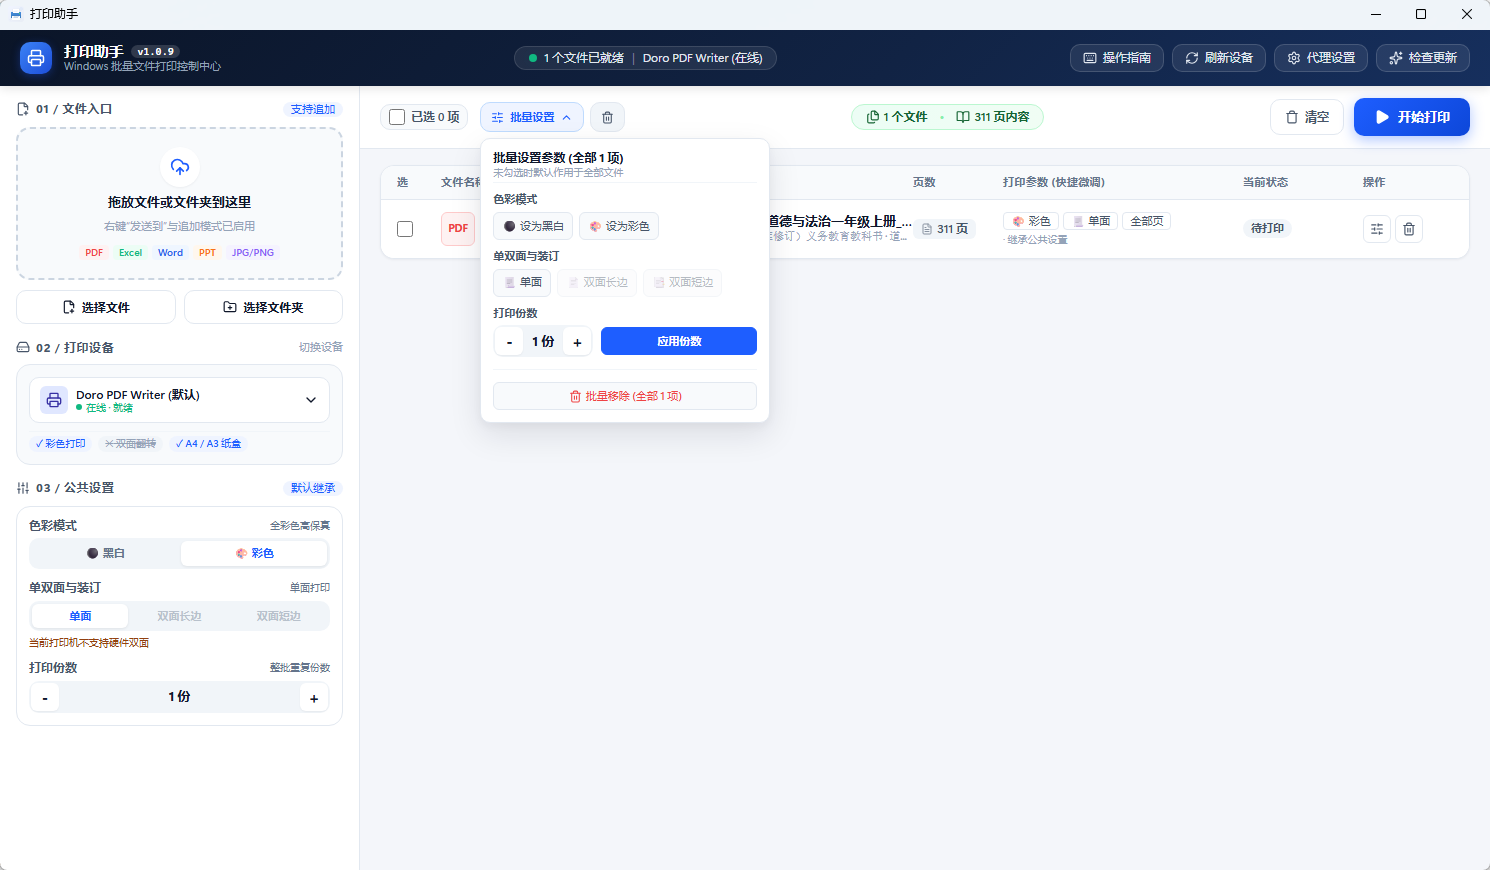Click the 彩色 chip in the file row
Viewport: 1490px width, 870px height.
click(1031, 221)
